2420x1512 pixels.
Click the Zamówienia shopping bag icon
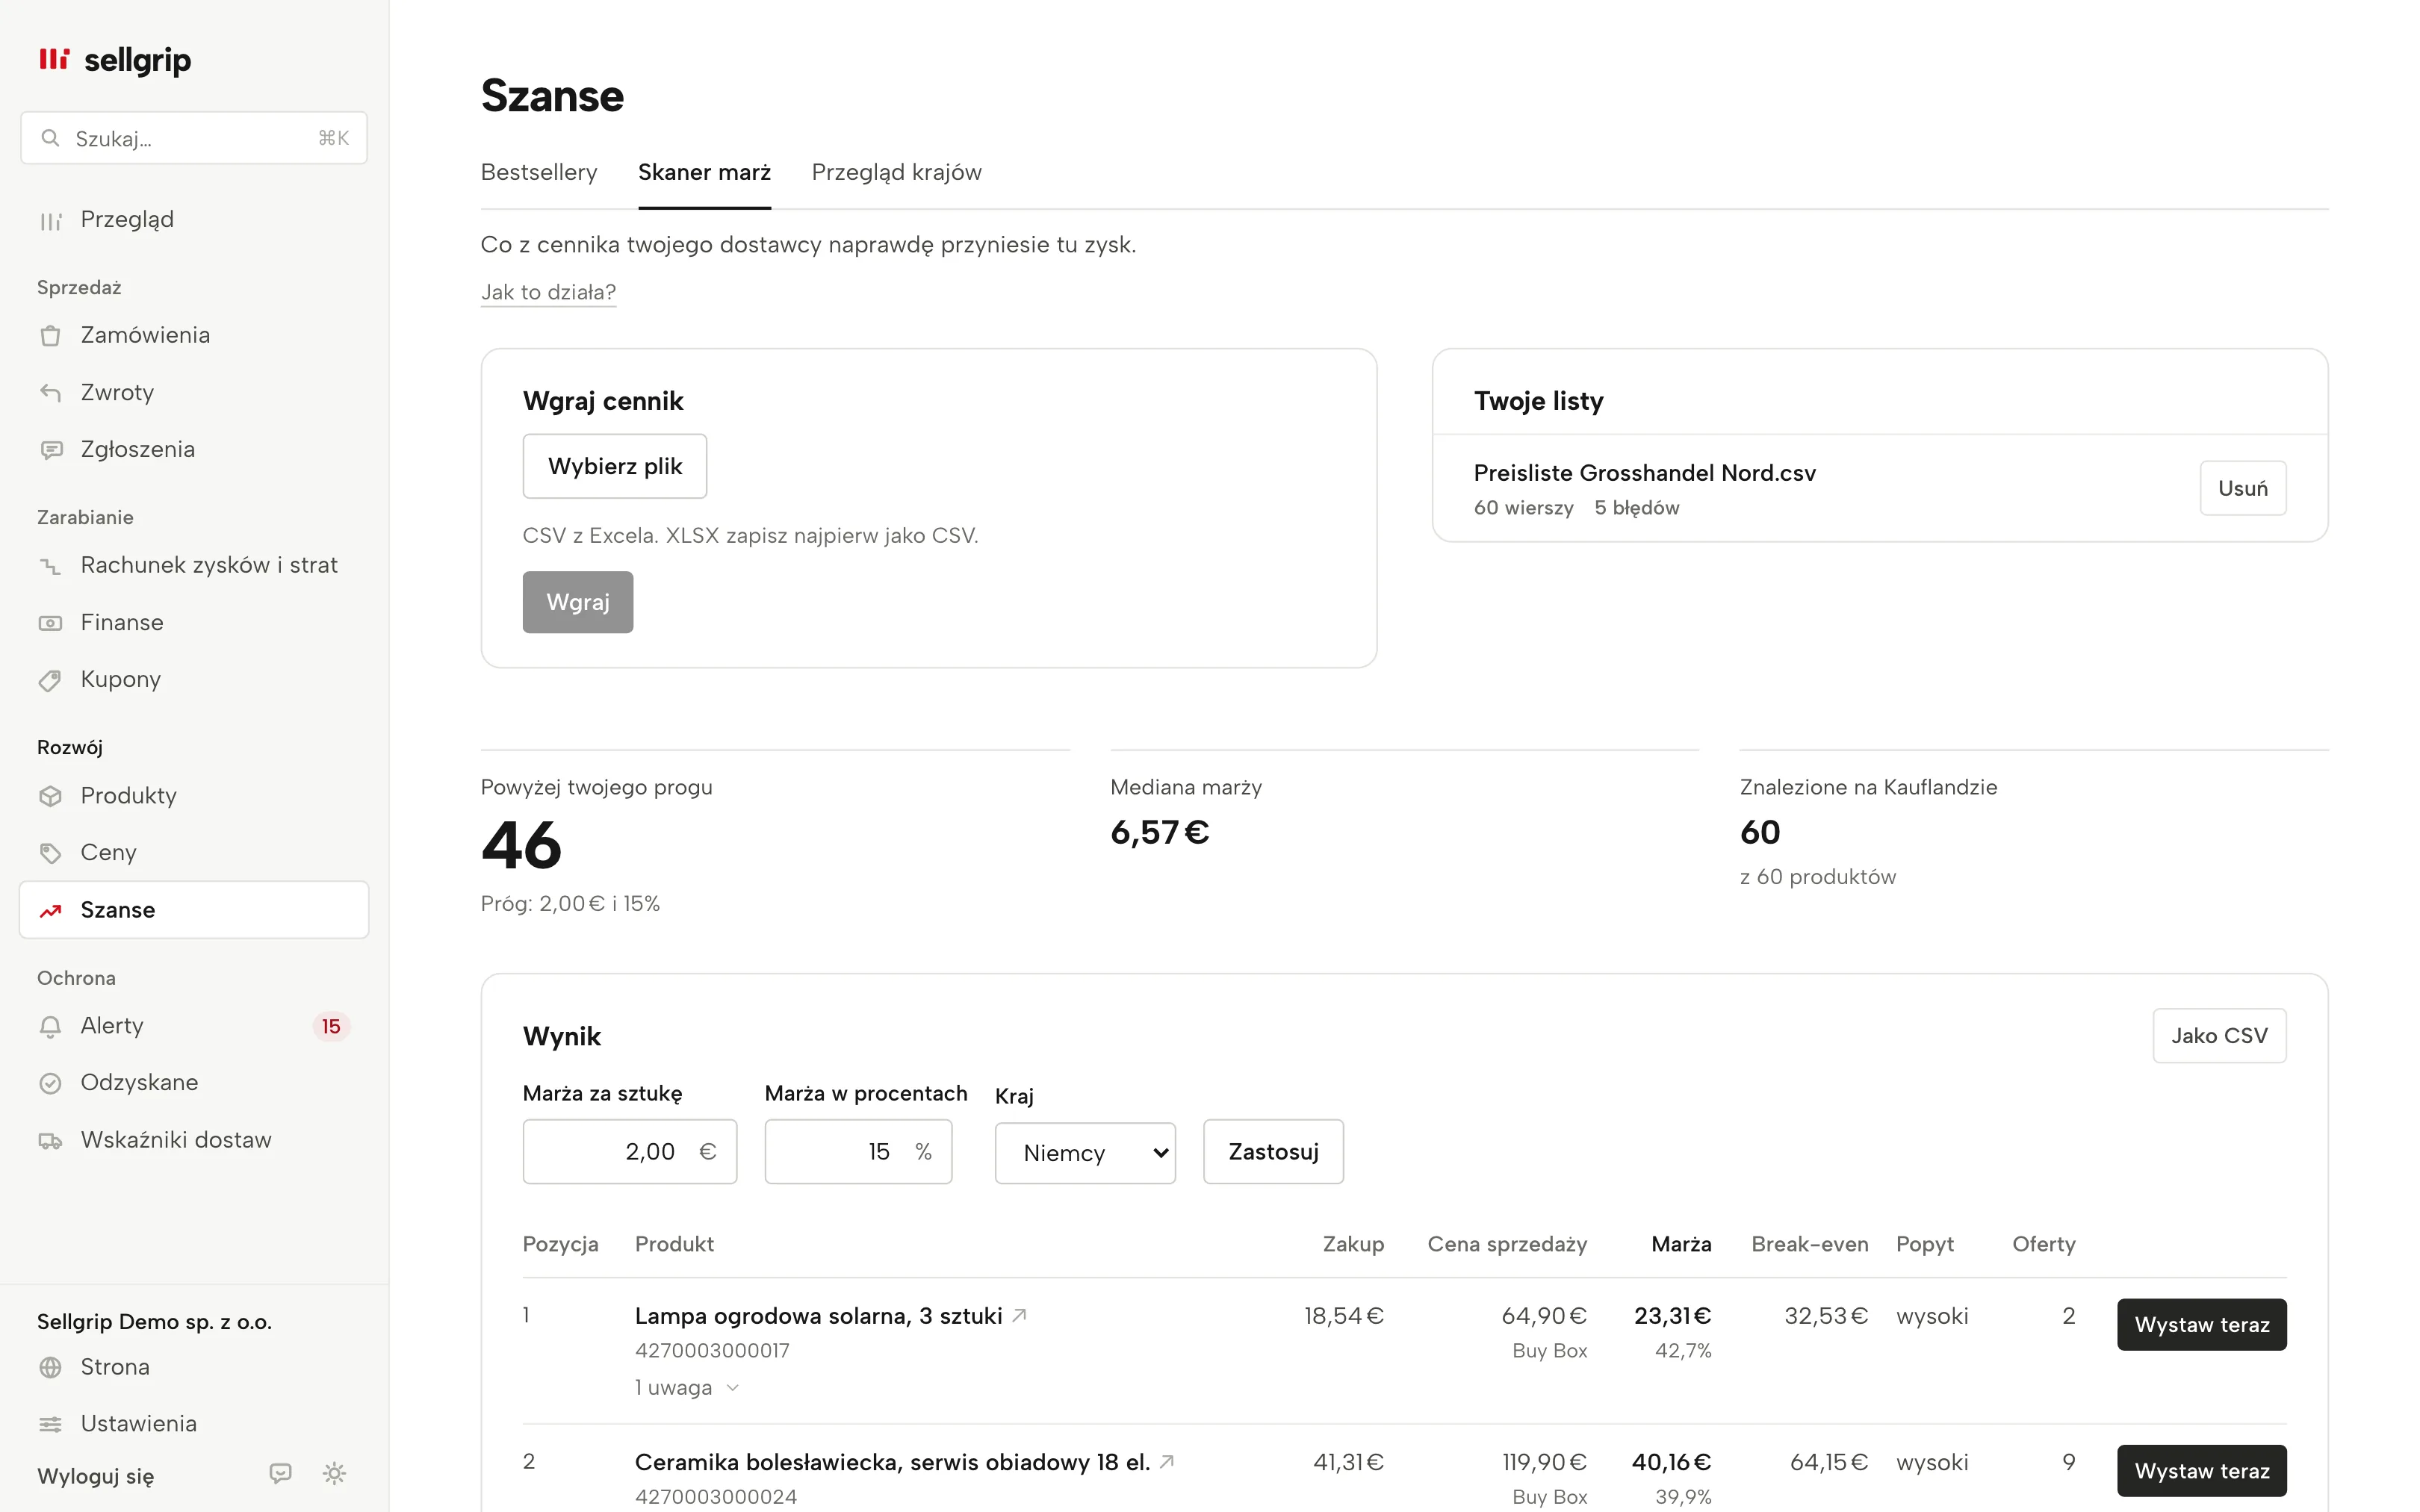point(50,336)
